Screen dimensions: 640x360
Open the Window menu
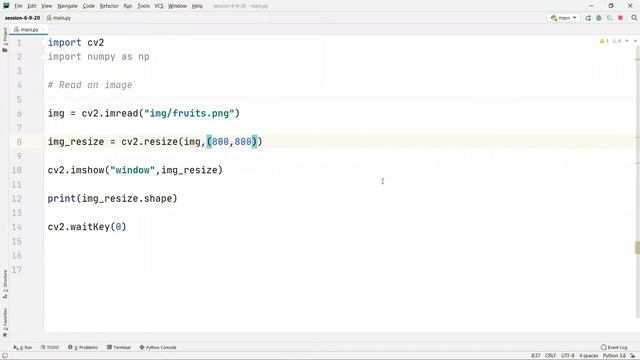tap(177, 6)
